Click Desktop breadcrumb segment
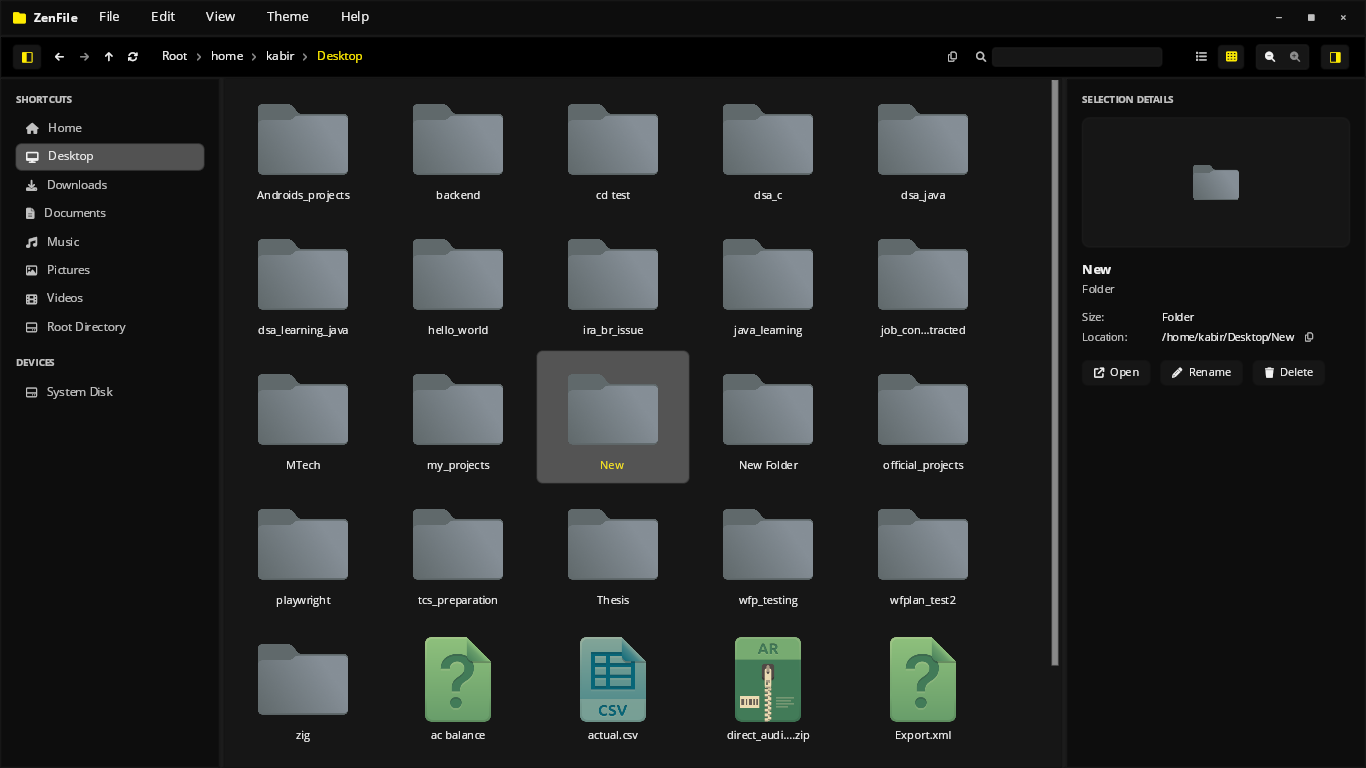 pyautogui.click(x=340, y=57)
